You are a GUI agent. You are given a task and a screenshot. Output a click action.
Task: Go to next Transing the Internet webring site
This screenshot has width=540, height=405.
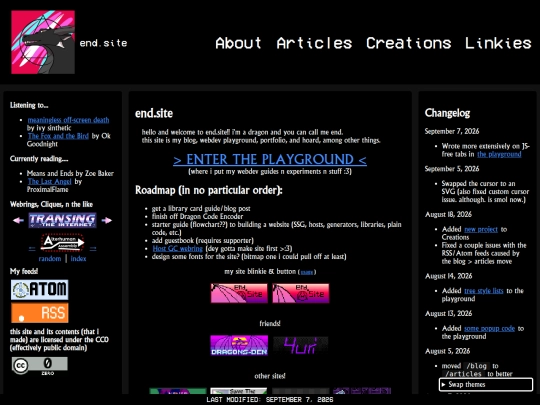click(x=107, y=220)
